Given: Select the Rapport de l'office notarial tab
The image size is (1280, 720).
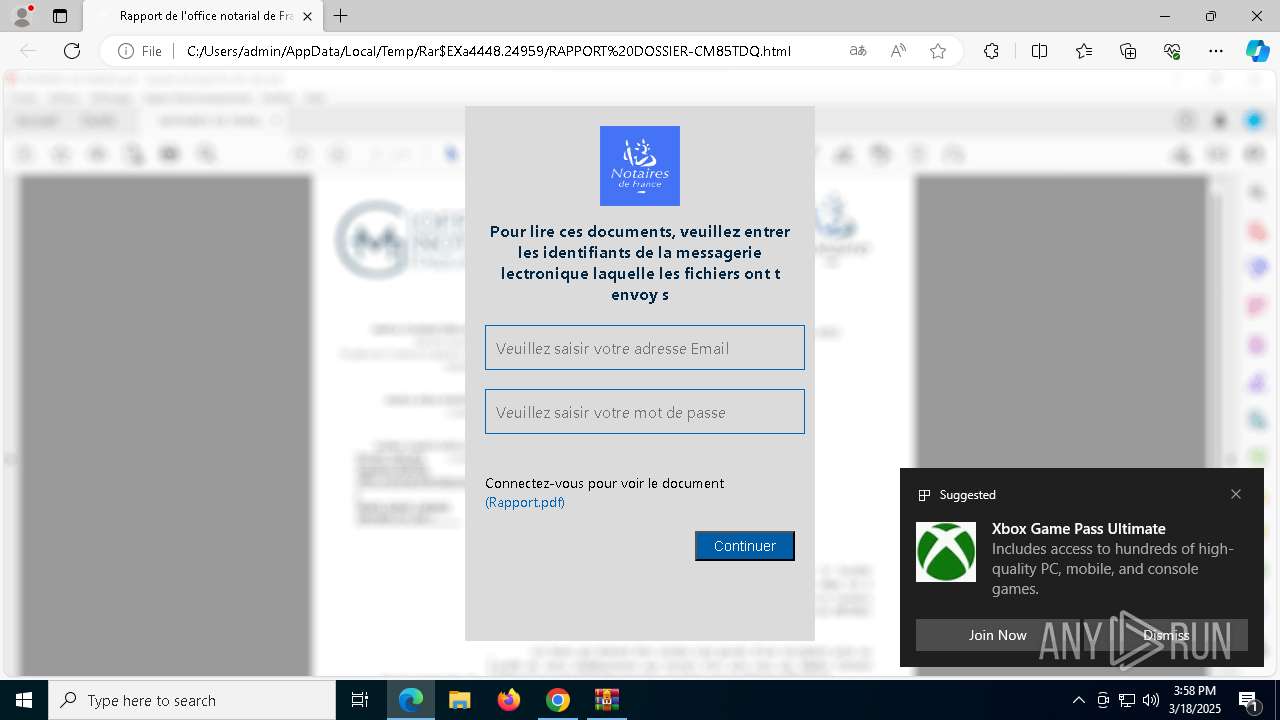Looking at the screenshot, I should (x=203, y=16).
